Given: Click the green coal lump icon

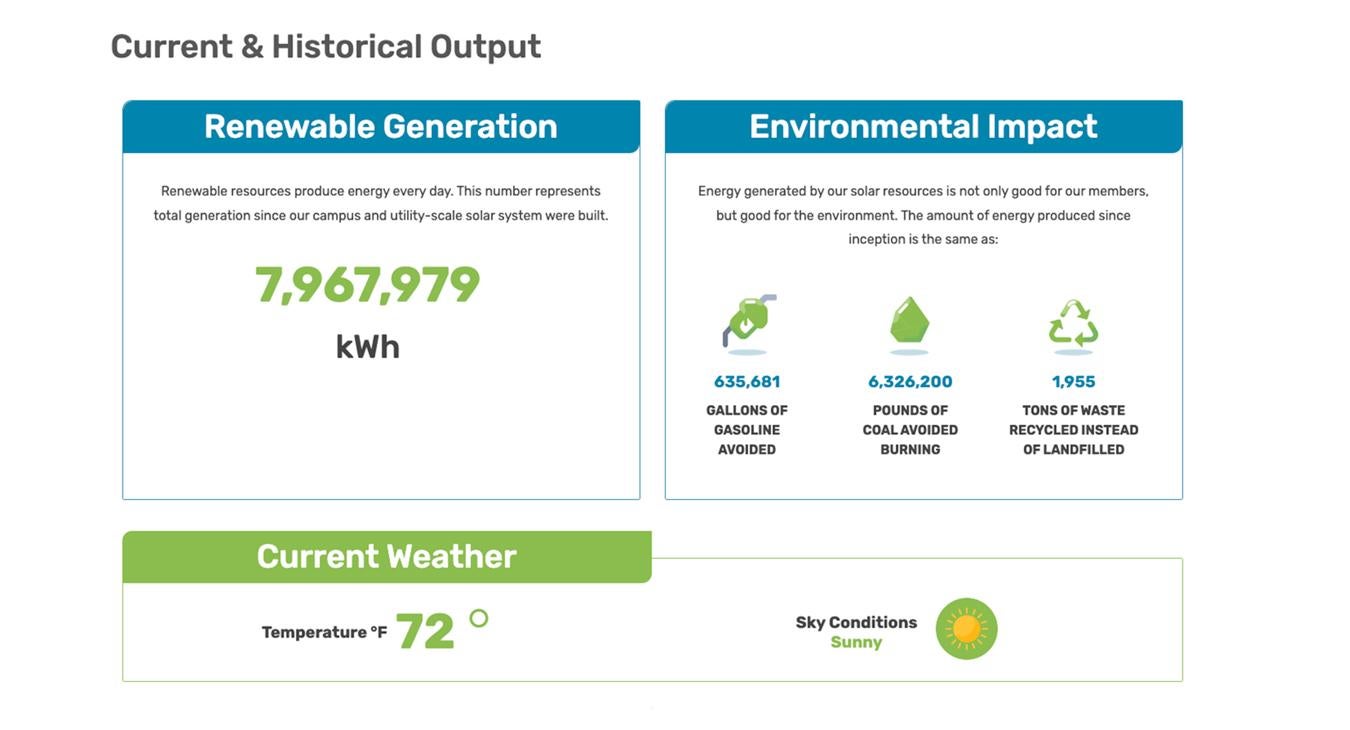Looking at the screenshot, I should [x=910, y=323].
